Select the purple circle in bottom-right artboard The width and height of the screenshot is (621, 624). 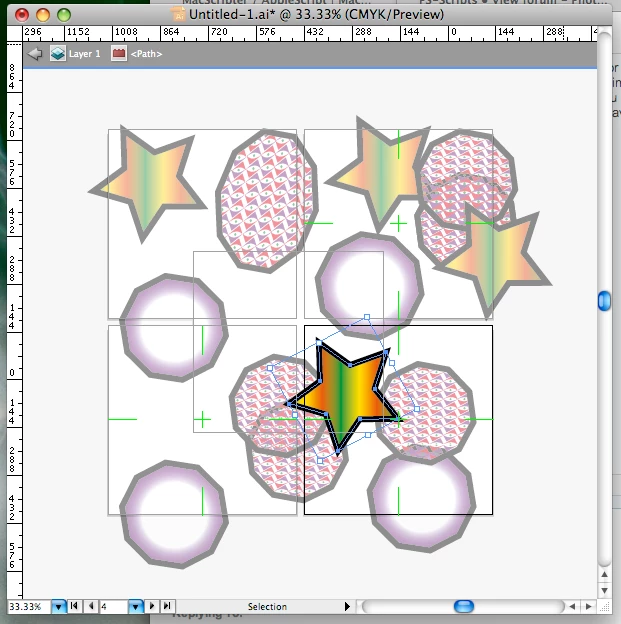(x=422, y=501)
